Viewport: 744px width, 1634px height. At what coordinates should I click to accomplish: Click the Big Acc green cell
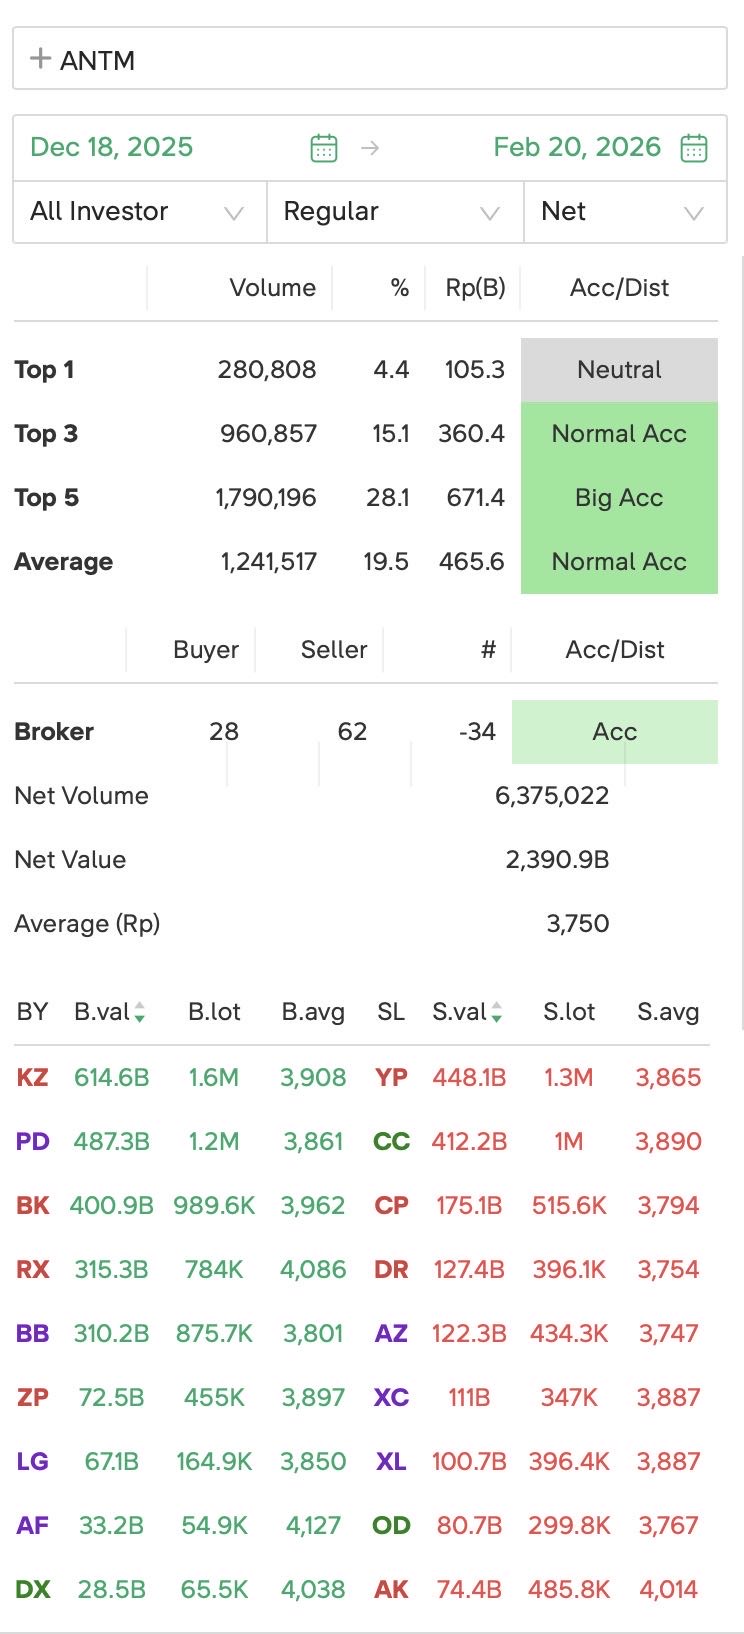(619, 498)
